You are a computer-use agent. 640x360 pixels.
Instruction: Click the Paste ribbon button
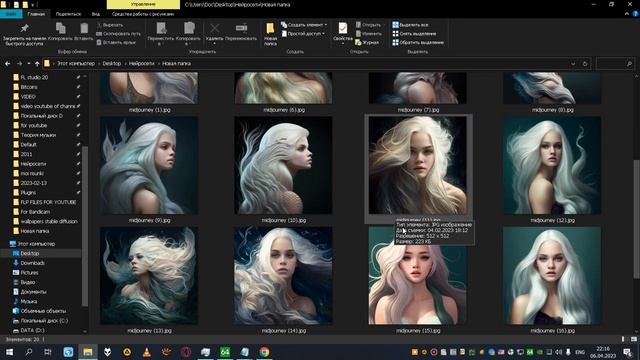tap(84, 31)
